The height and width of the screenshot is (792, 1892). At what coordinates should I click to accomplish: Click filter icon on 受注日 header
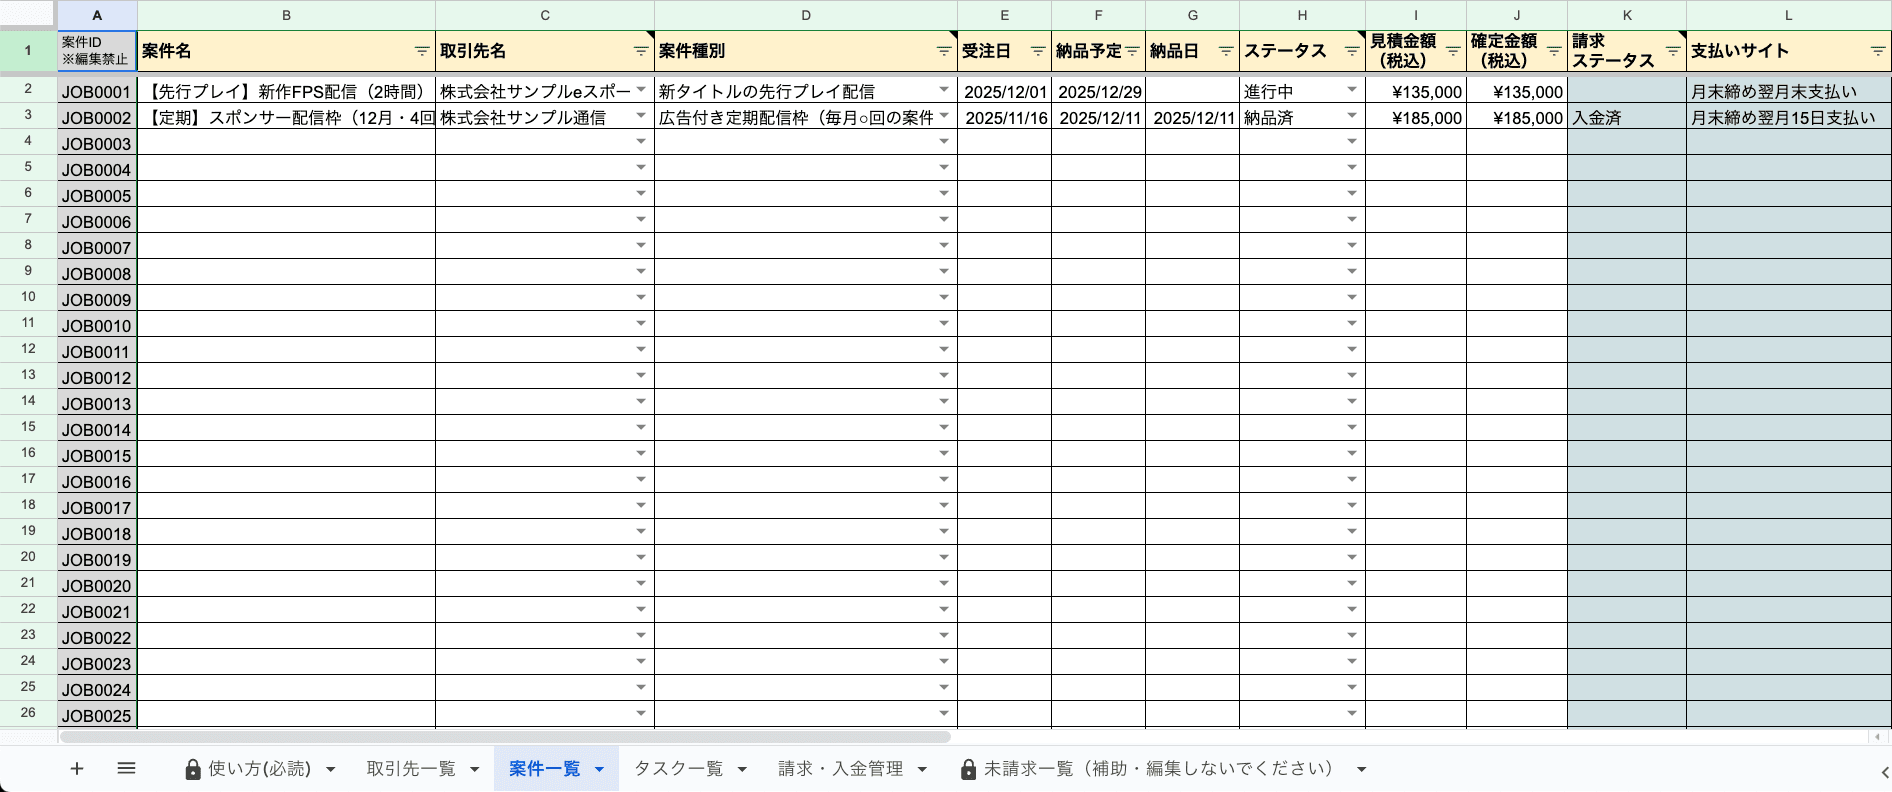(x=1038, y=51)
